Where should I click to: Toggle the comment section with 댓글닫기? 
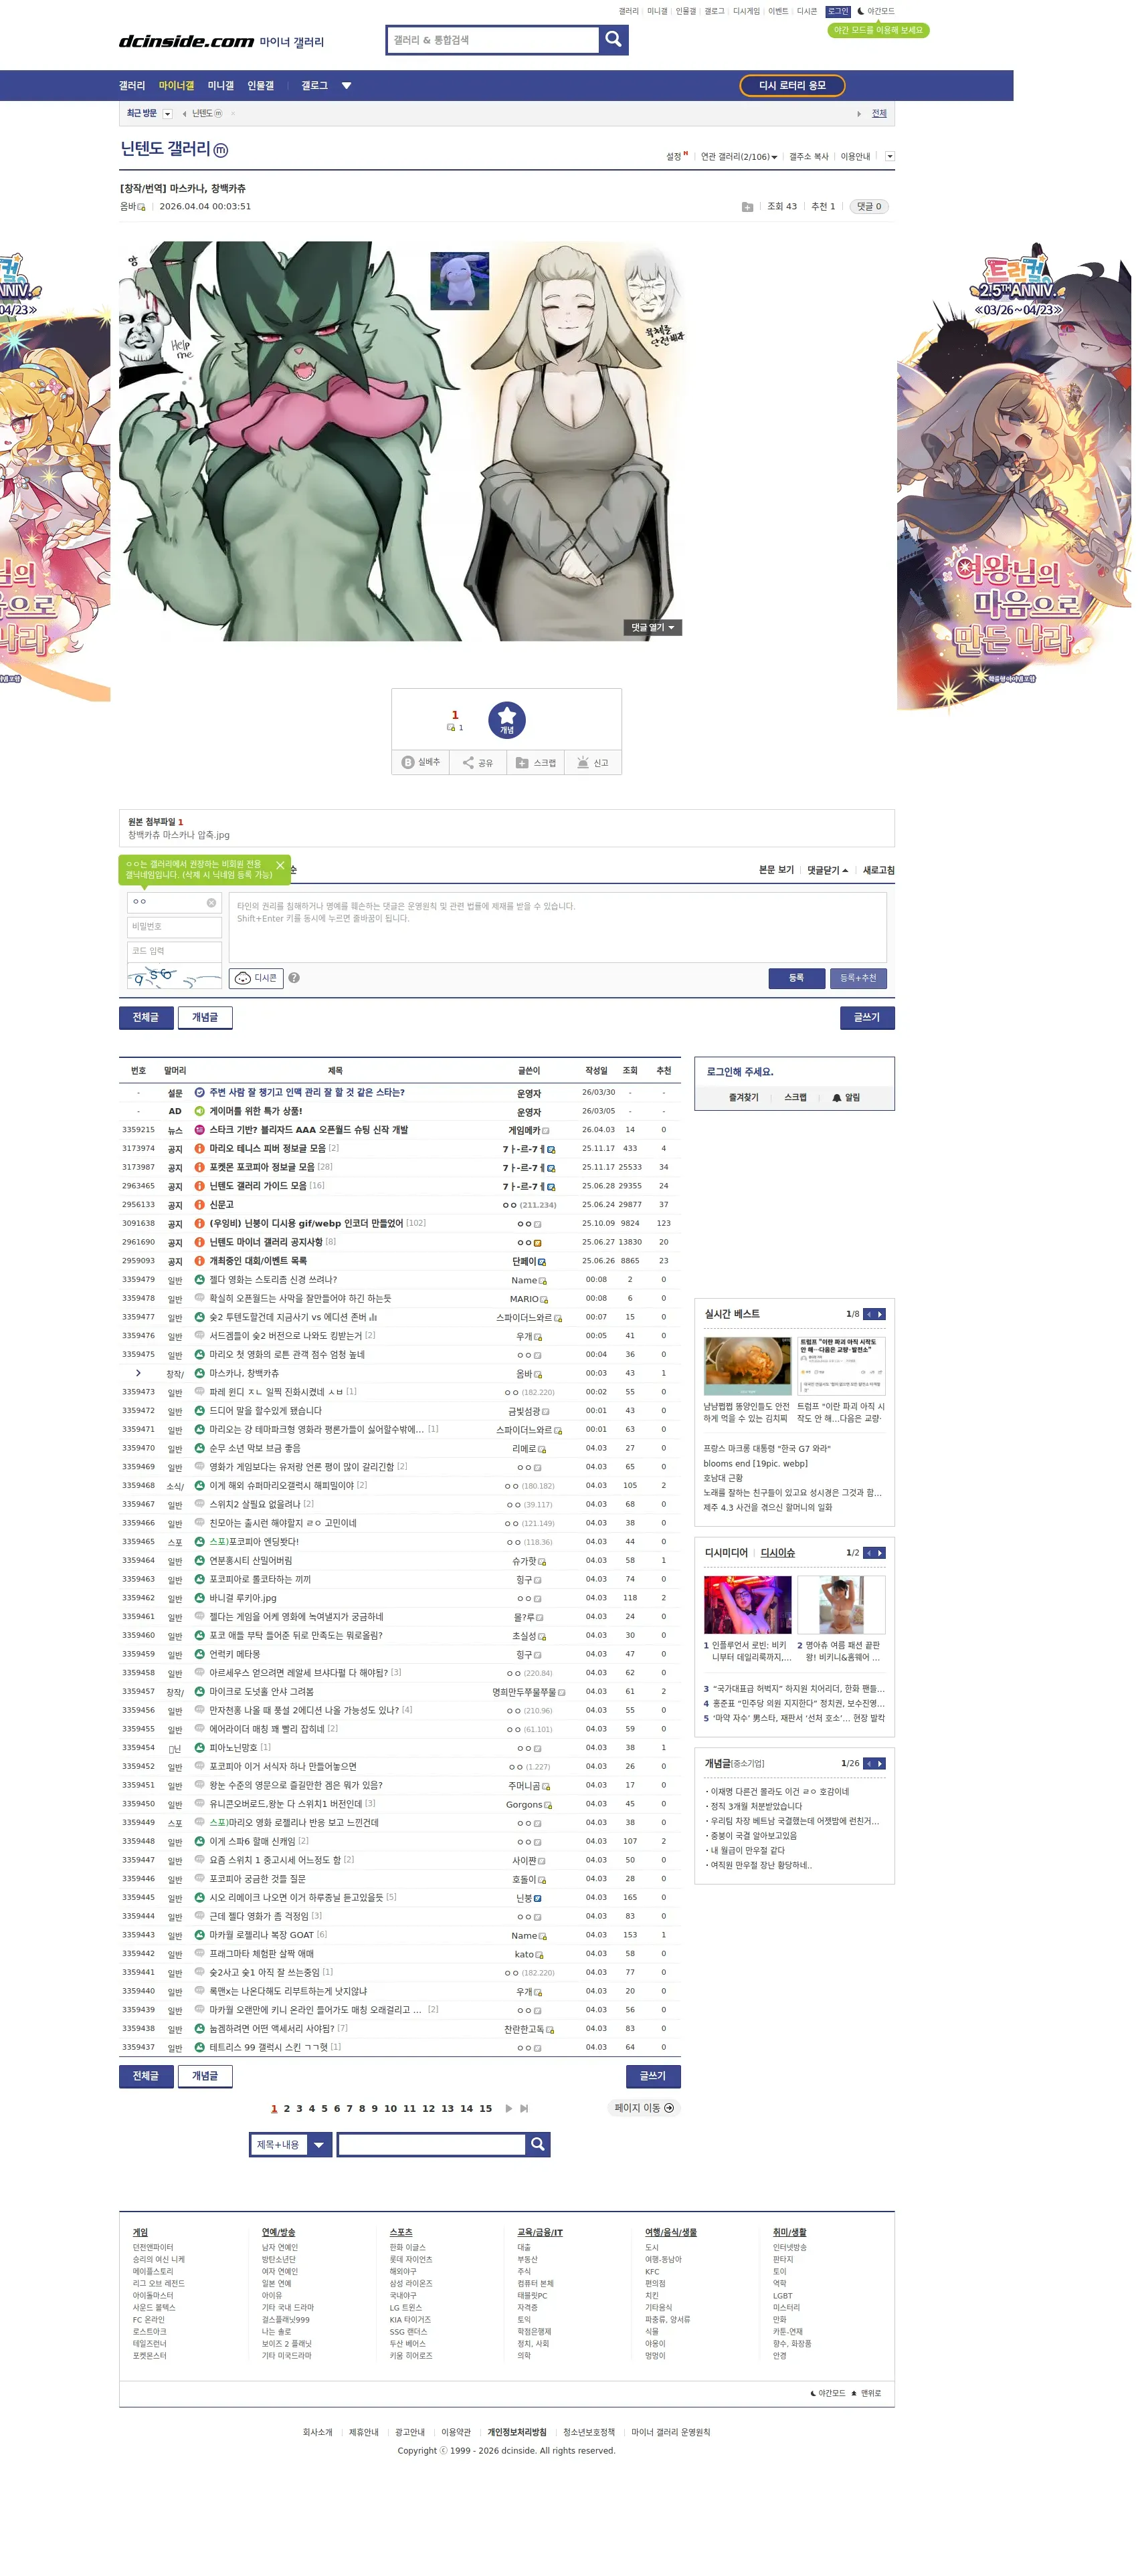click(x=827, y=870)
